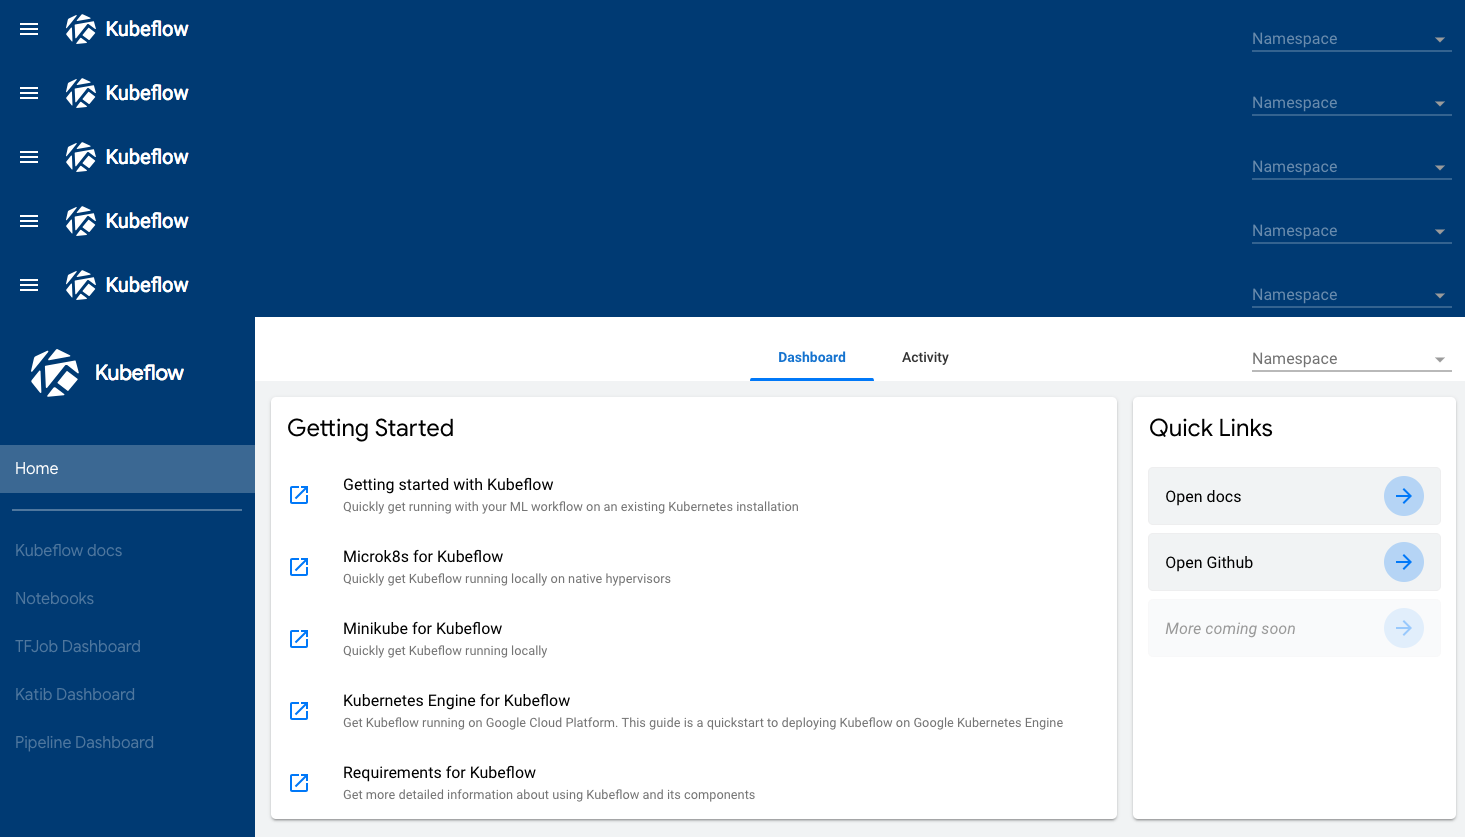Open the Pipeline Dashboard from the sidebar
The image size is (1465, 837).
tap(84, 742)
